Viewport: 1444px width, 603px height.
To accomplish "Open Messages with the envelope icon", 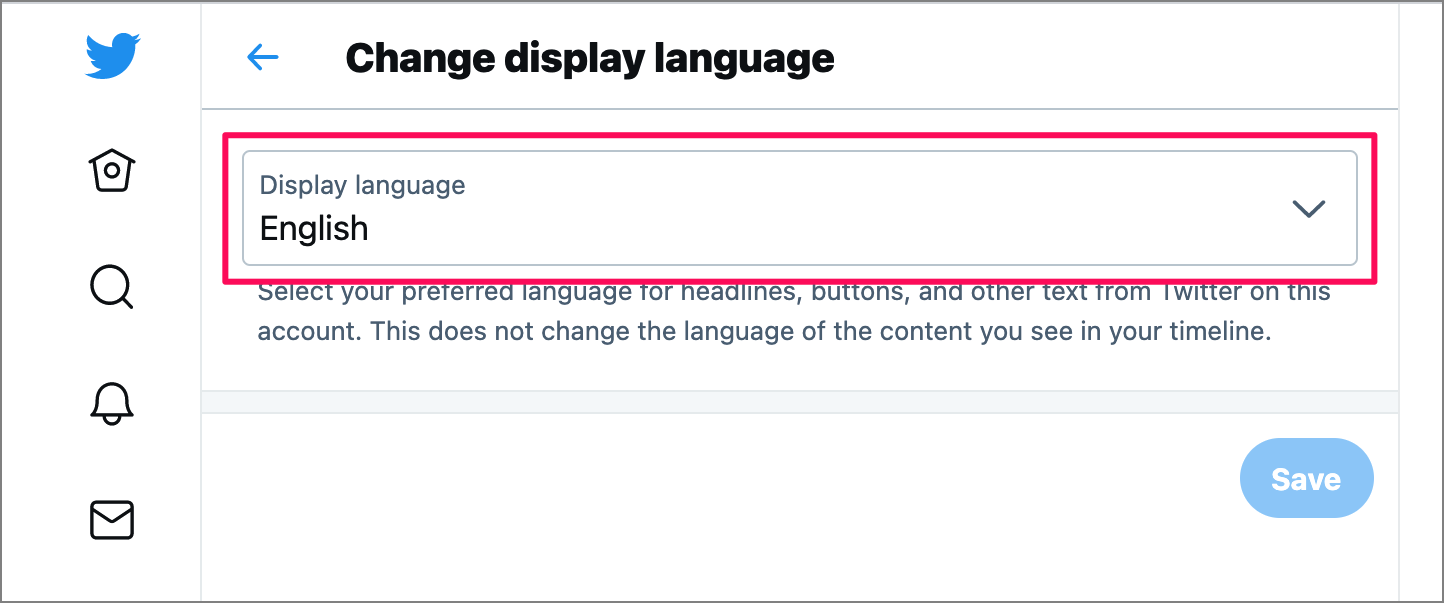I will tap(112, 520).
